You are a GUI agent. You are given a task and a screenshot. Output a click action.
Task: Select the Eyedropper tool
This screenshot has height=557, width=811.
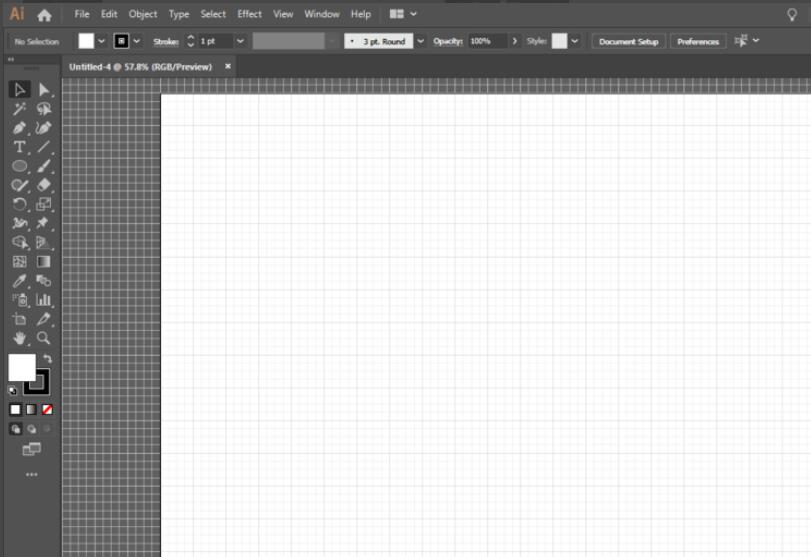pyautogui.click(x=20, y=281)
